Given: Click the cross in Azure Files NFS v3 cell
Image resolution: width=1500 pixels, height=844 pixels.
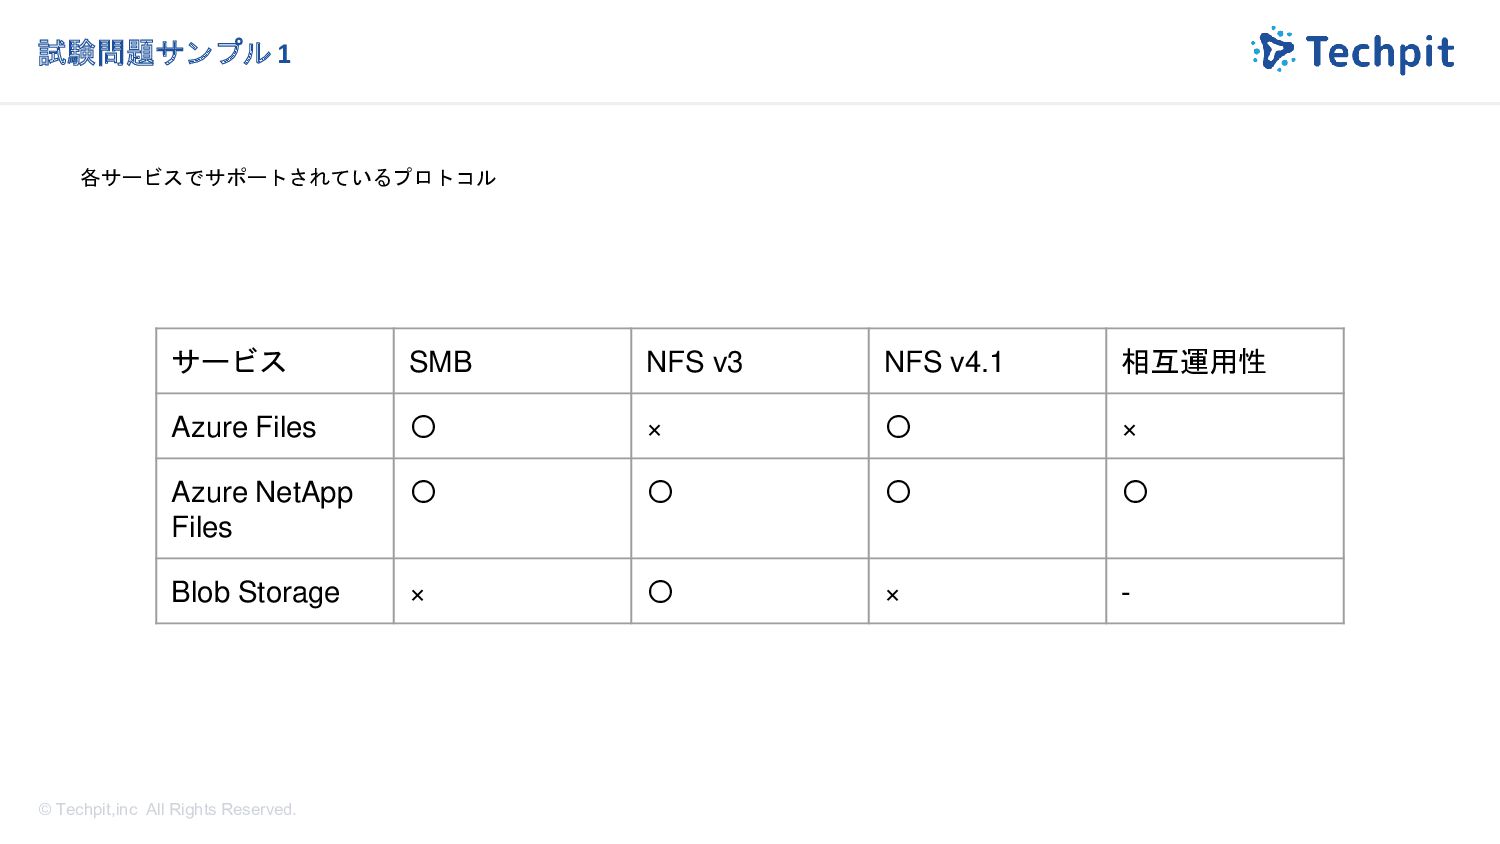Looking at the screenshot, I should click(654, 430).
